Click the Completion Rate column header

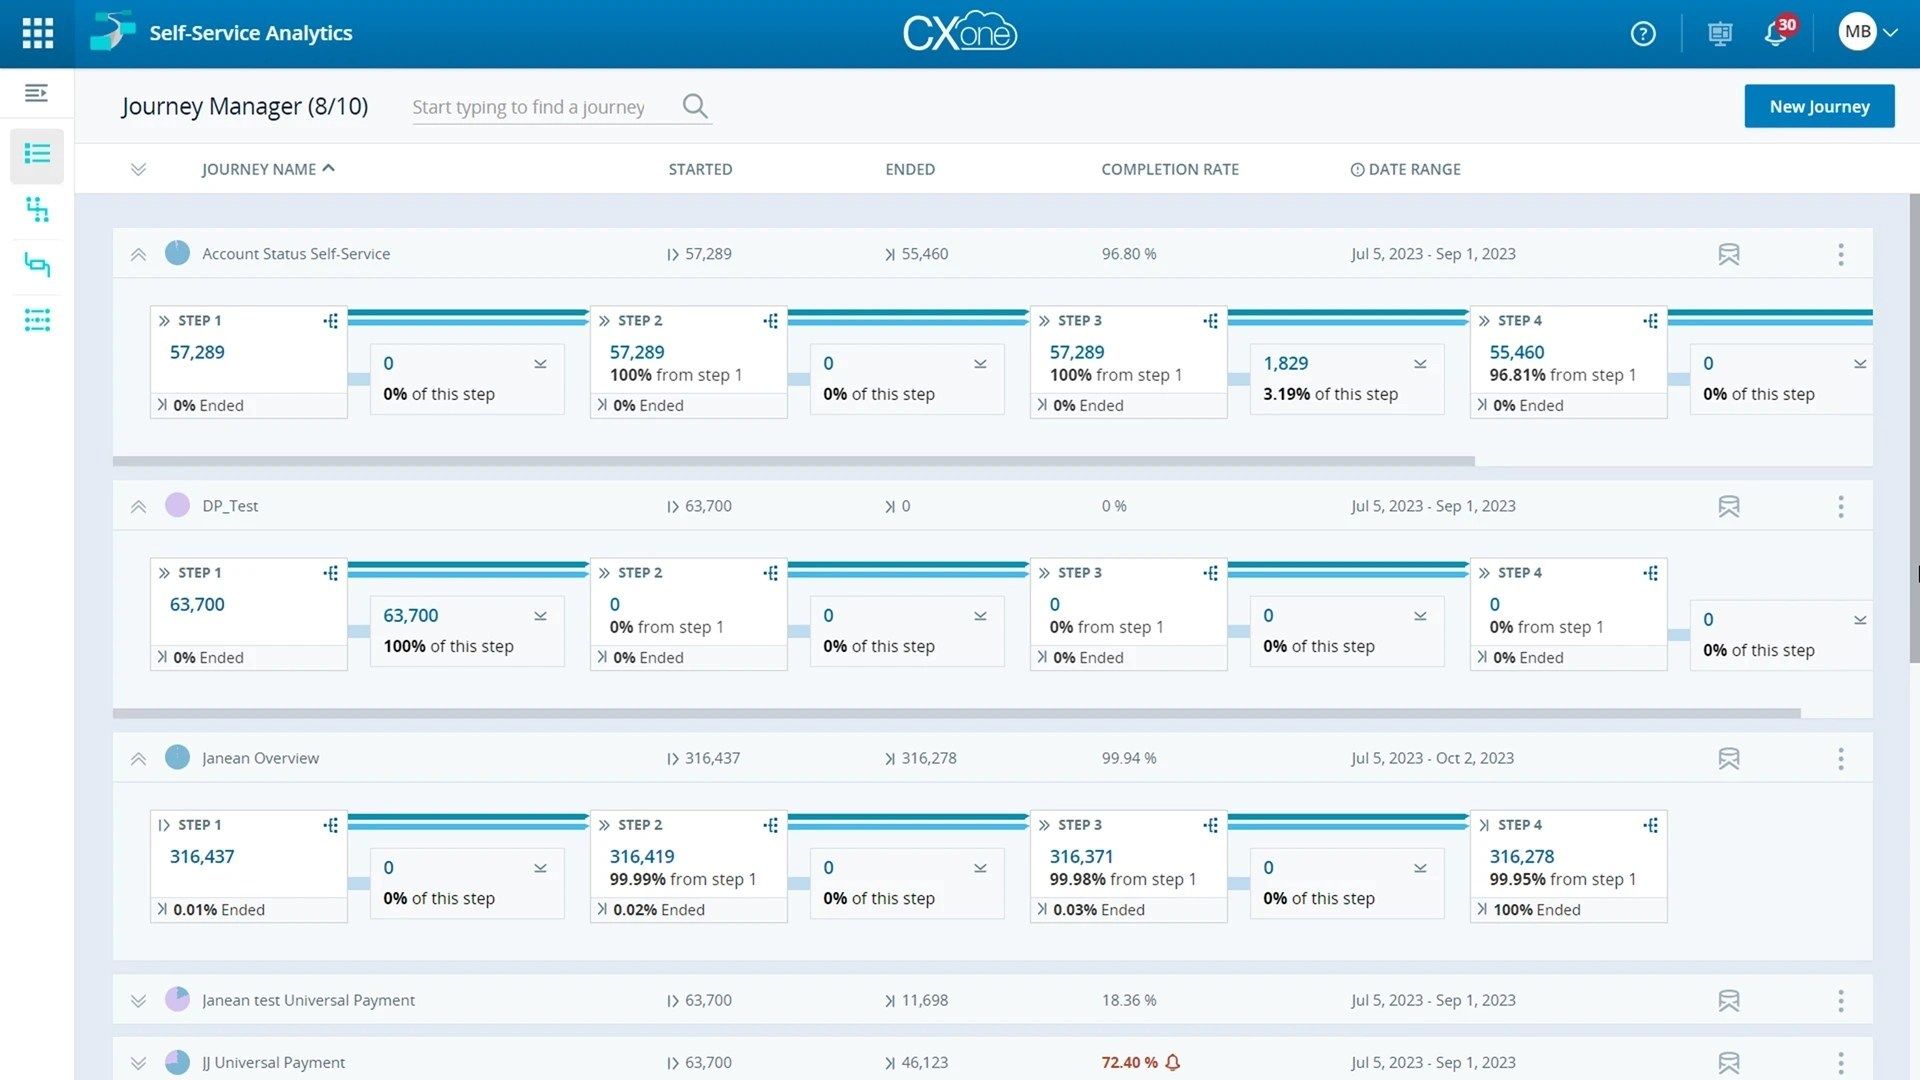pos(1170,170)
